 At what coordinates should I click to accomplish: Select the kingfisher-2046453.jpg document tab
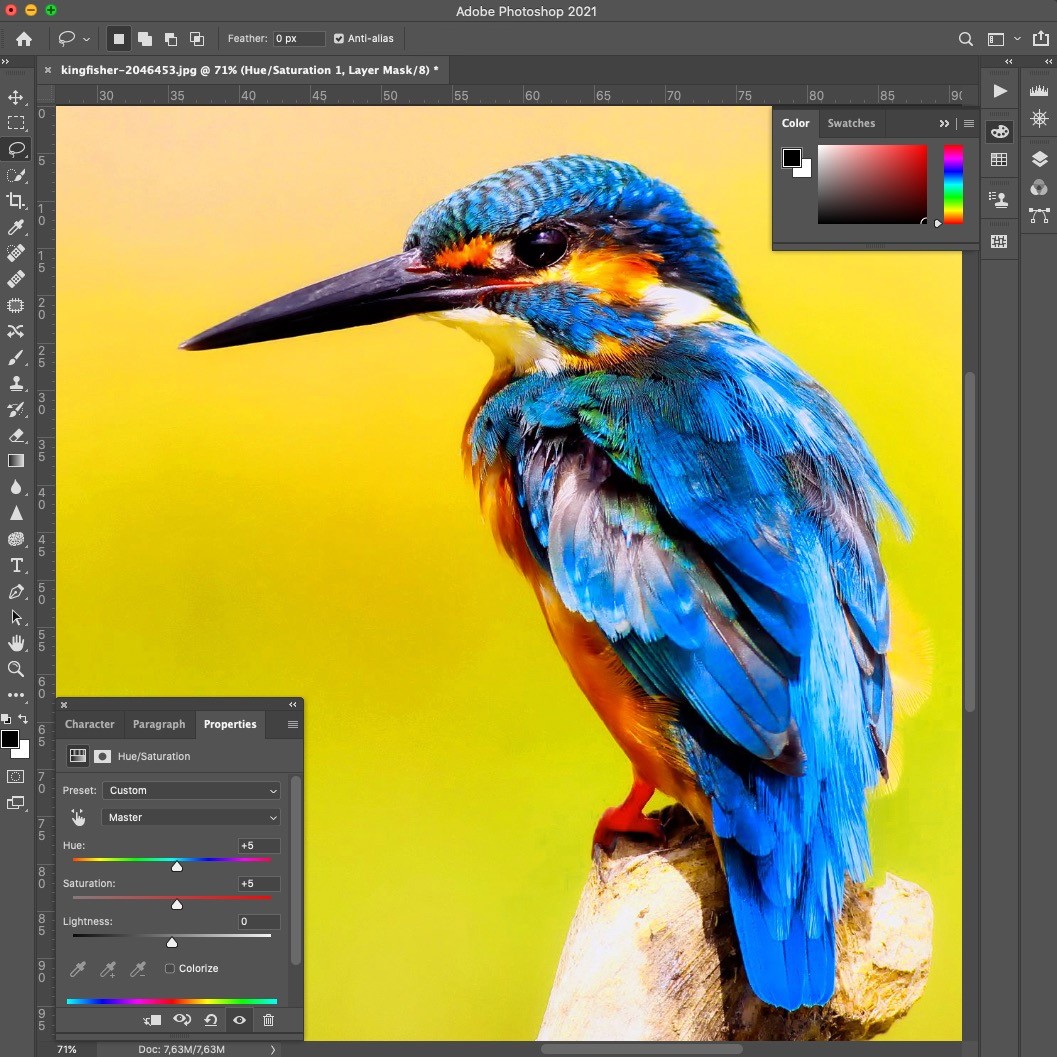249,70
